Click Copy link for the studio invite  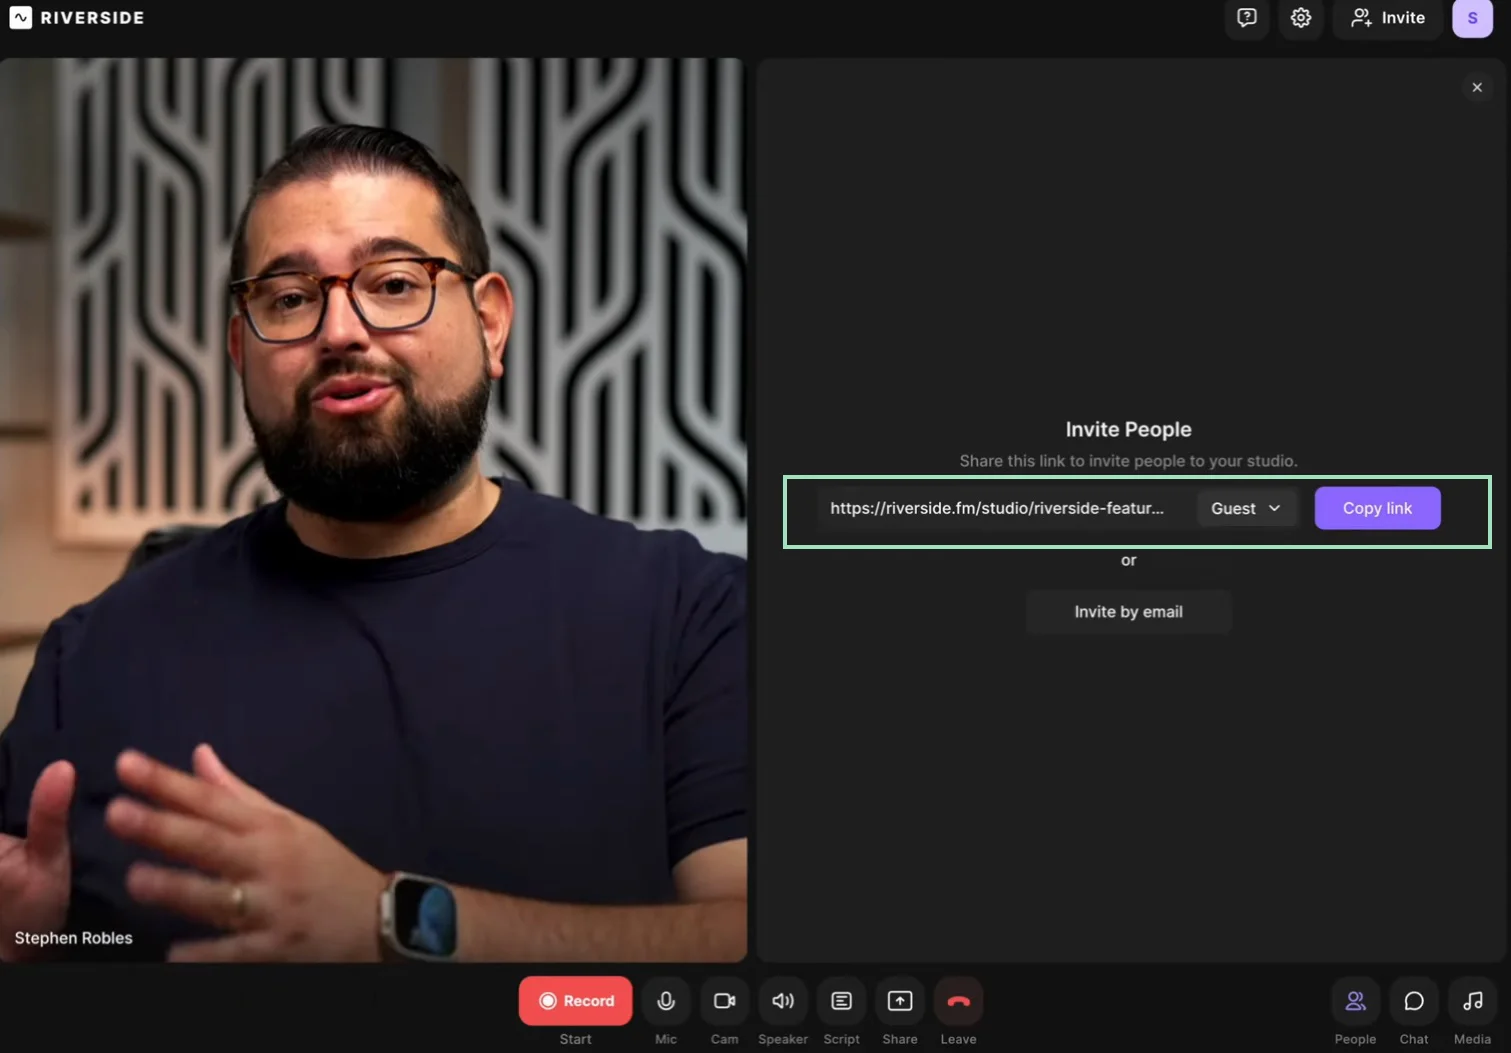1377,508
